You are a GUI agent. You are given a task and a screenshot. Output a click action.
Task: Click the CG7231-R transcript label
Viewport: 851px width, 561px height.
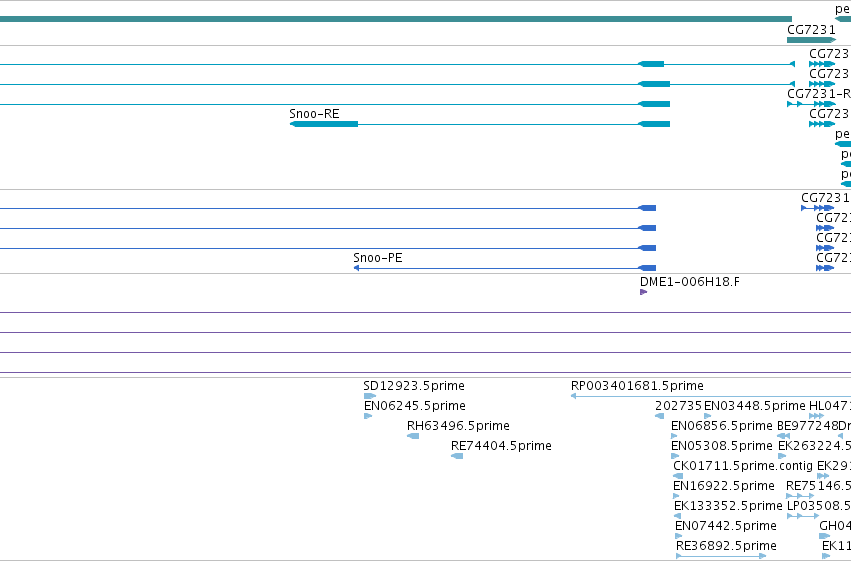pos(819,94)
